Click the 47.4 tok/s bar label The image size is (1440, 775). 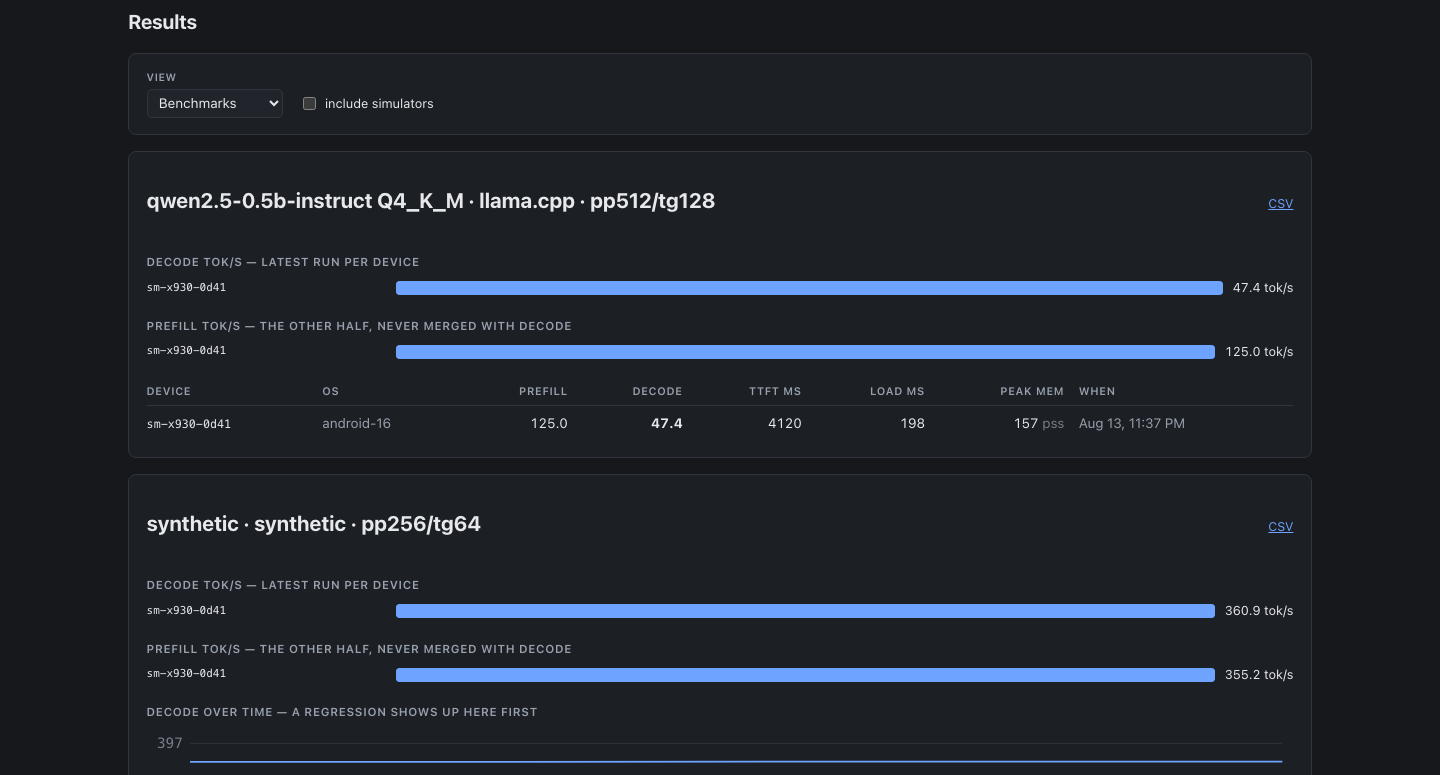click(1263, 288)
